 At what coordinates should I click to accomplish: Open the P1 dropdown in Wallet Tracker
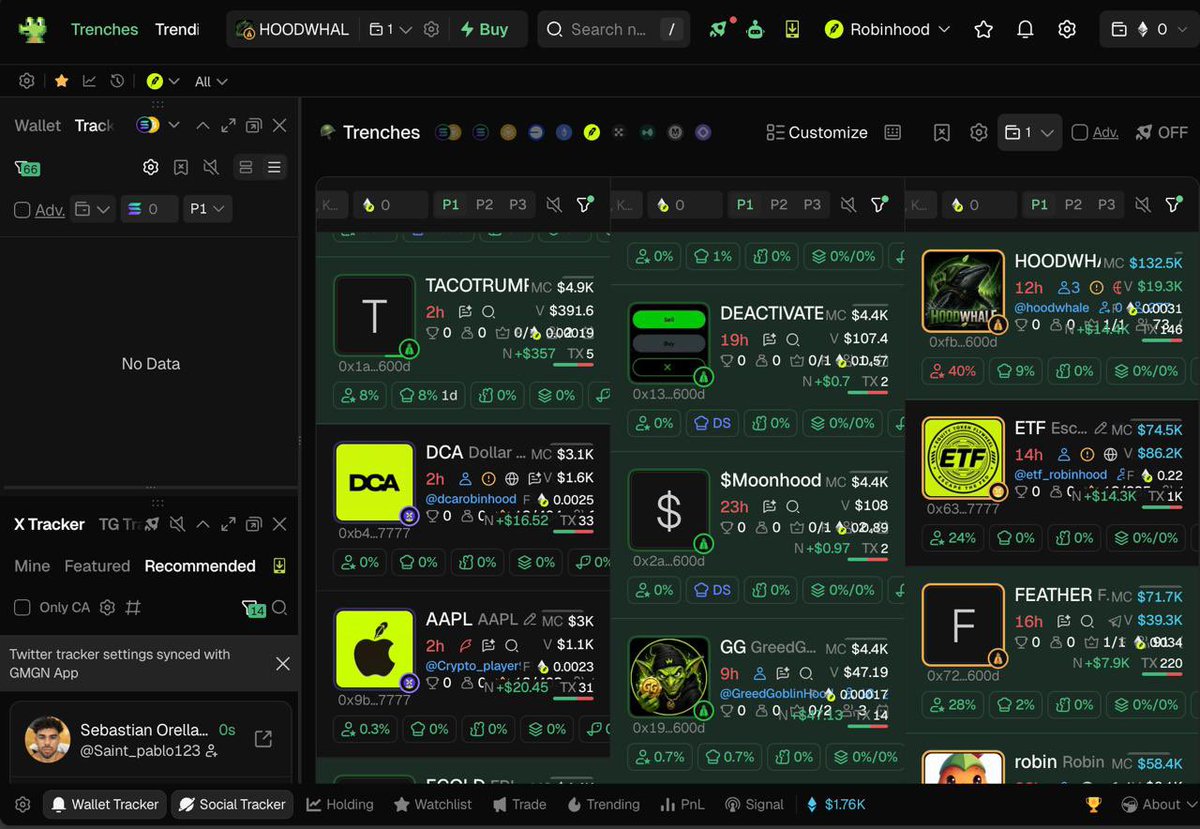pyautogui.click(x=210, y=209)
